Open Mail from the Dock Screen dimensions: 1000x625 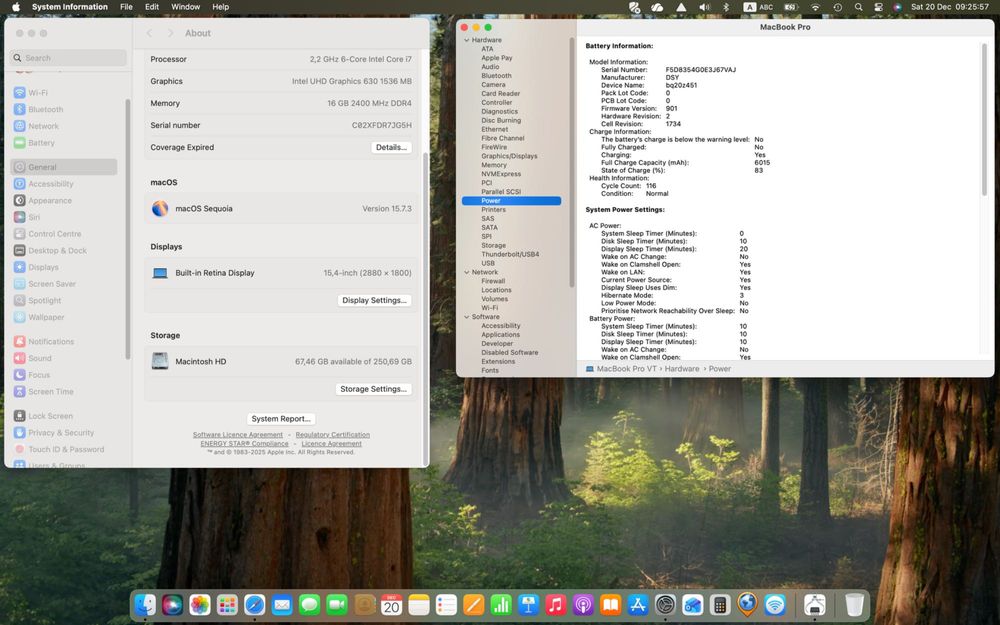coord(282,604)
